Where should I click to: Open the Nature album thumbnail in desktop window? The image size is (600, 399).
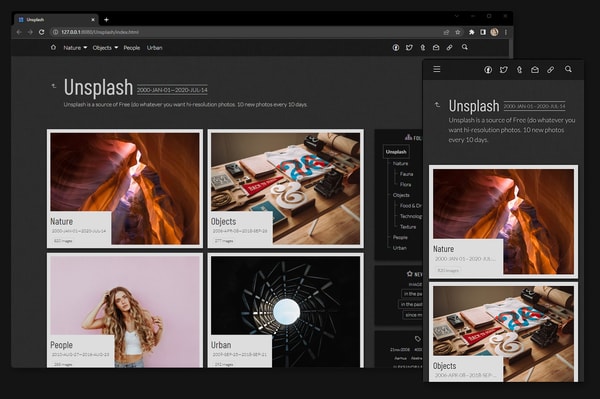pos(125,189)
